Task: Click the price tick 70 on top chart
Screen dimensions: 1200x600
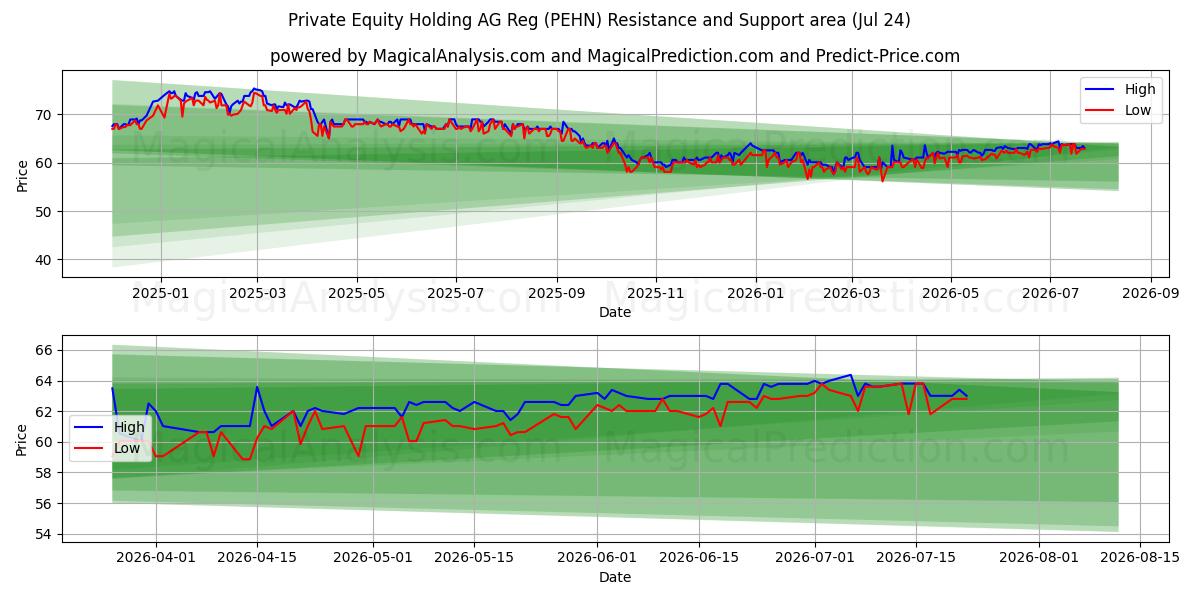Action: [46, 115]
